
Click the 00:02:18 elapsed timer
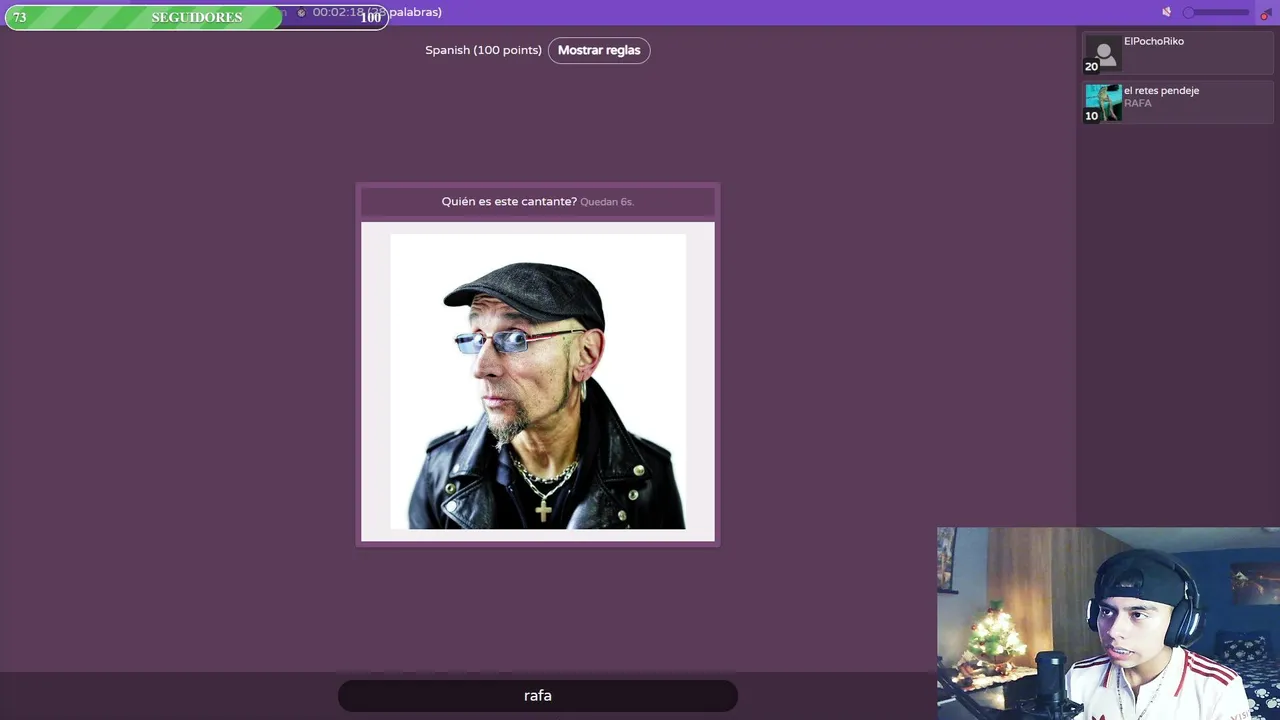(x=339, y=12)
